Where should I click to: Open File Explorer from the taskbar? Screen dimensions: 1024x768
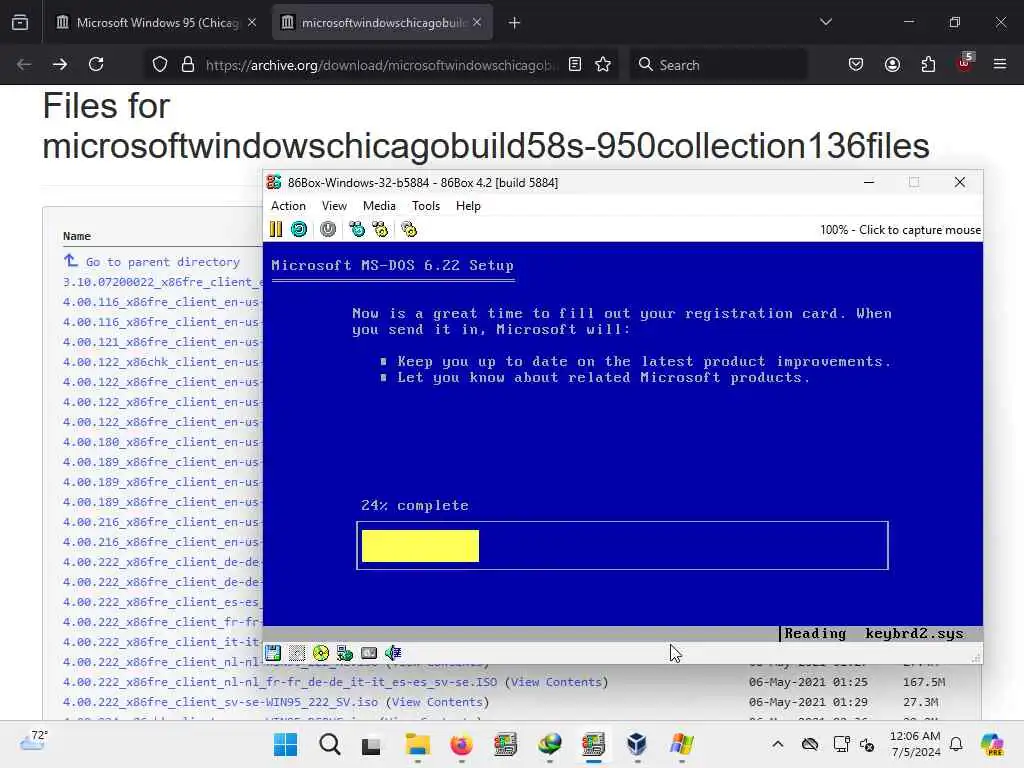418,744
